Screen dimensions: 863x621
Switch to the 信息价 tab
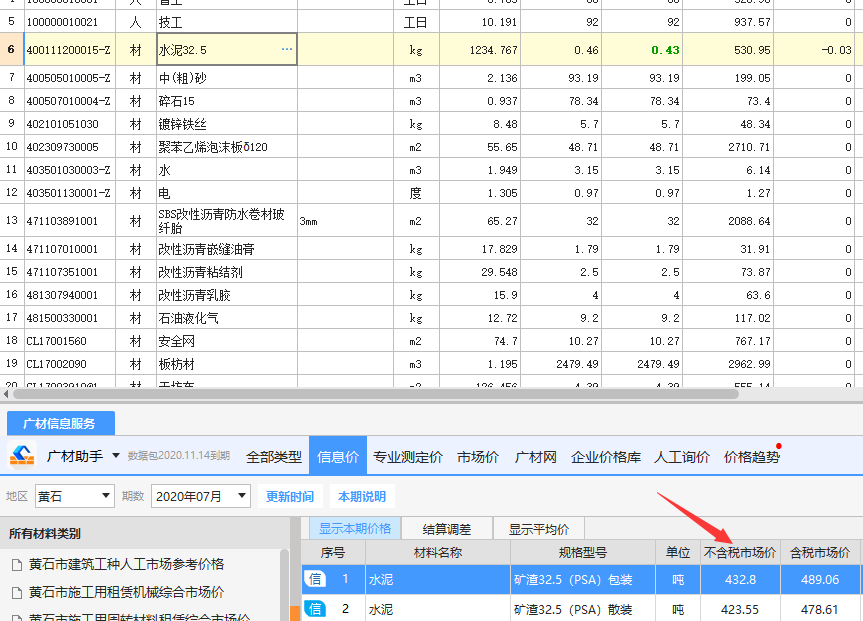pos(338,456)
